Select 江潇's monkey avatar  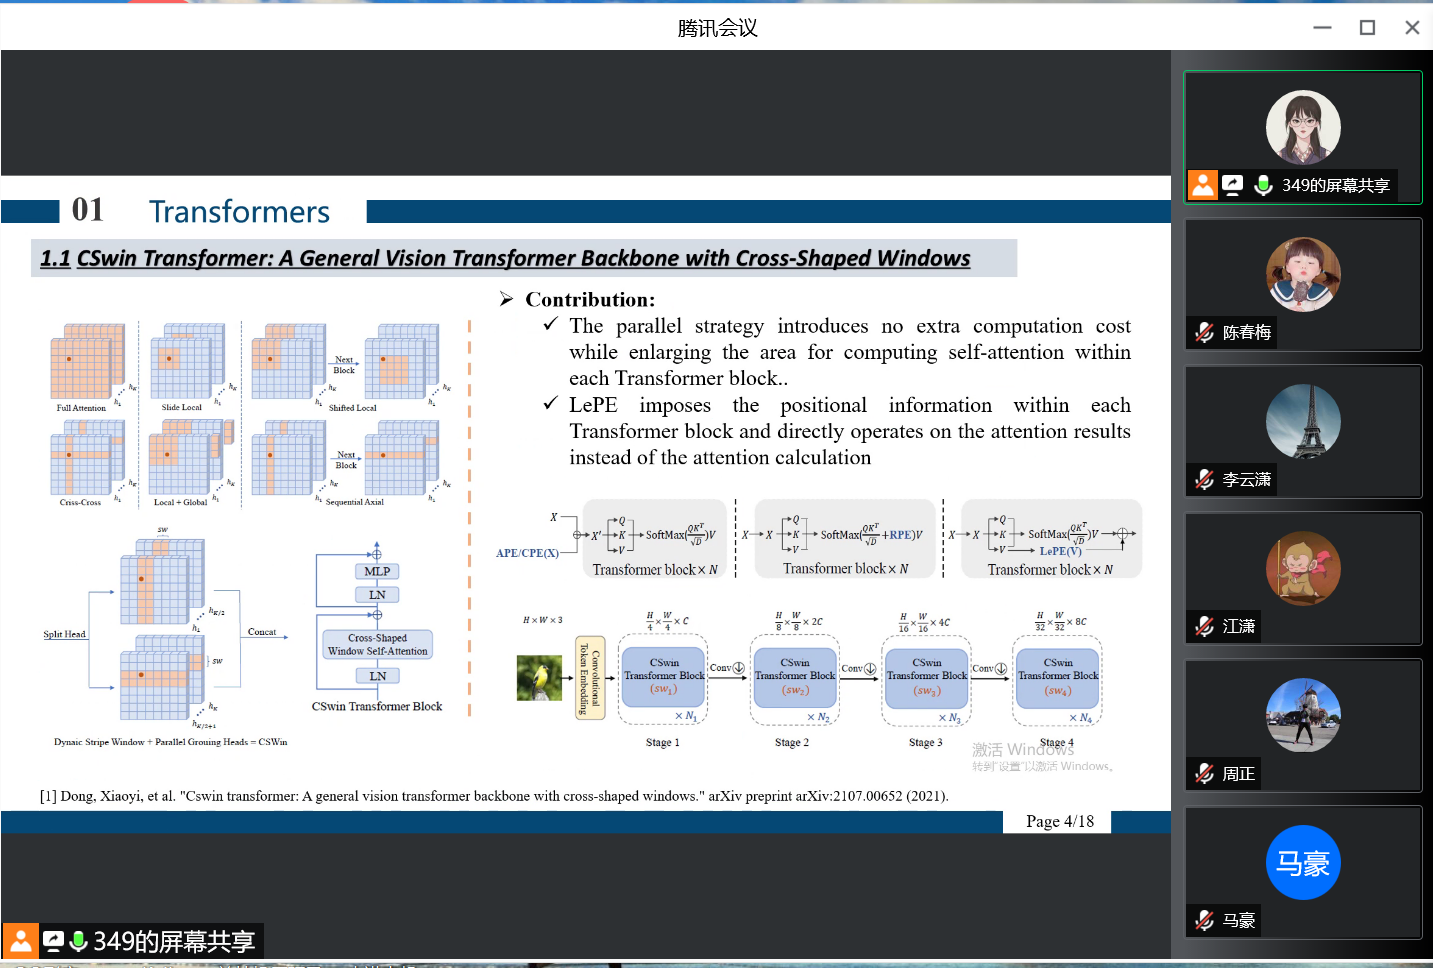[x=1303, y=568]
